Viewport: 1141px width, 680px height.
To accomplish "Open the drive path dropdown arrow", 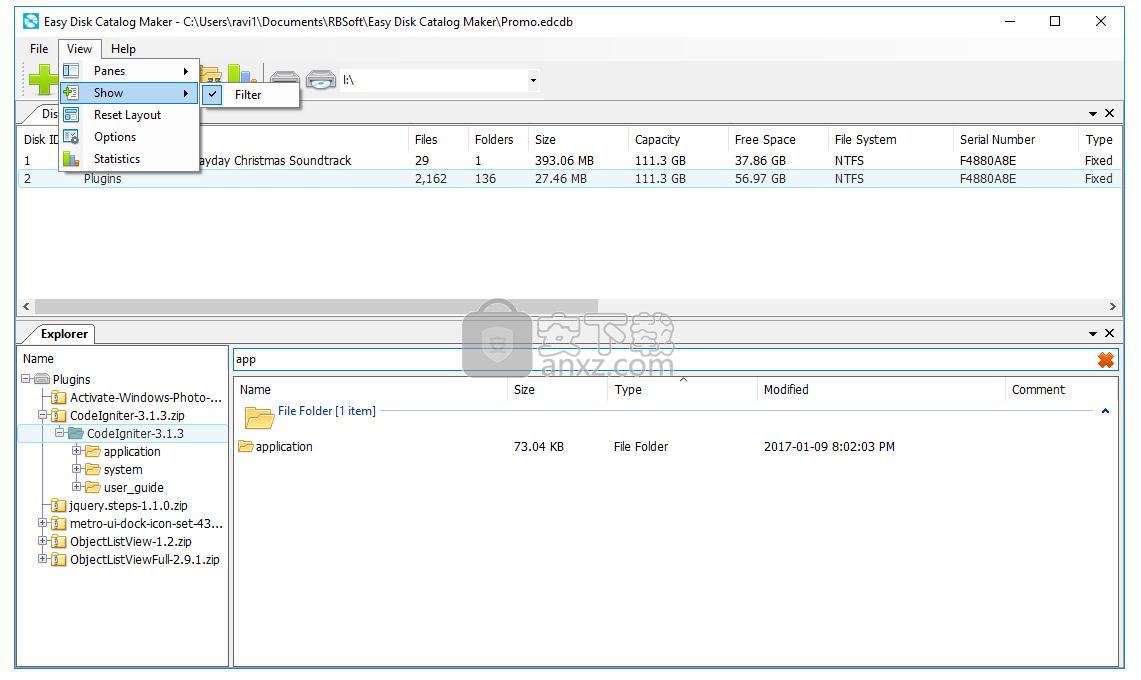I will click(x=533, y=80).
